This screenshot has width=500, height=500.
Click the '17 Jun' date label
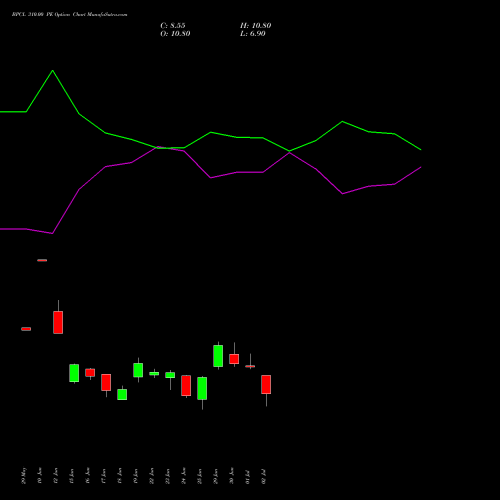pyautogui.click(x=104, y=476)
